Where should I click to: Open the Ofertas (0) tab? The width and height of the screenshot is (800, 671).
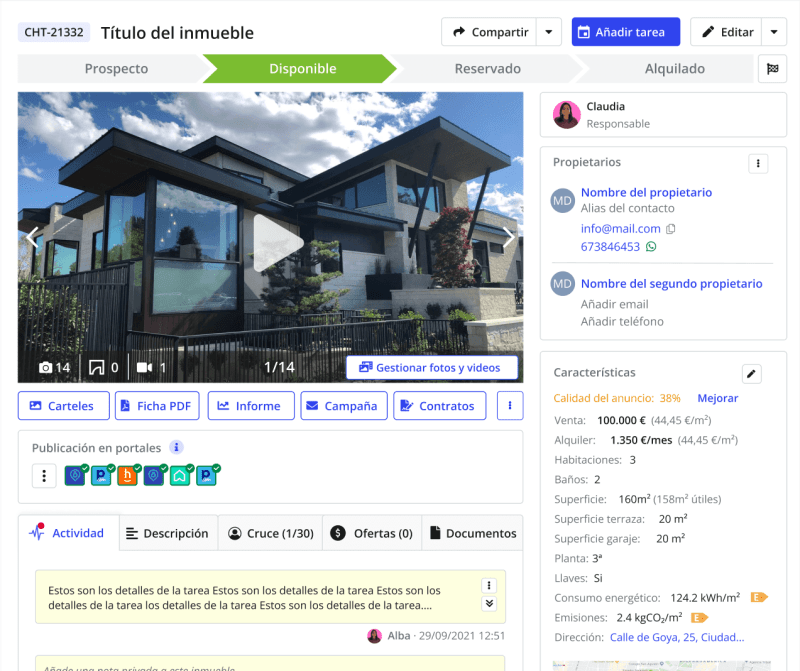pyautogui.click(x=372, y=533)
